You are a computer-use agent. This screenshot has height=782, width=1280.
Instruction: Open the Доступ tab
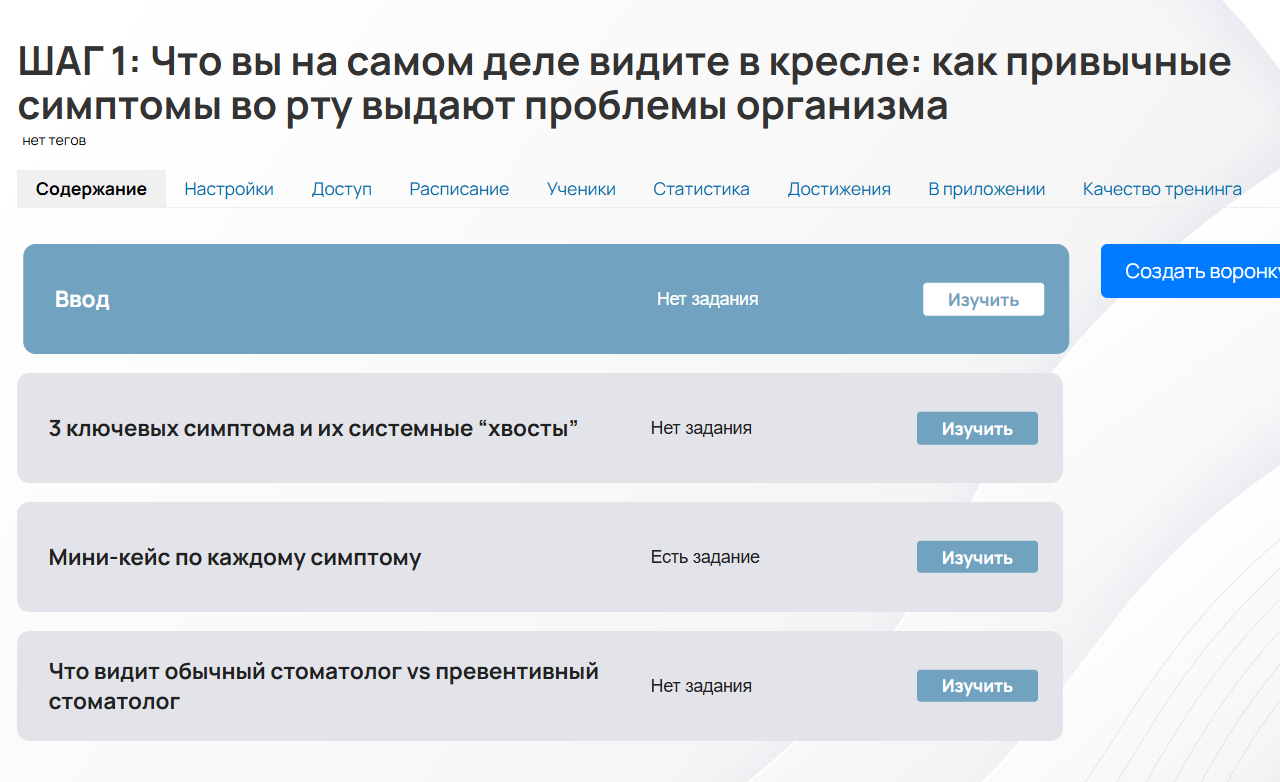341,188
